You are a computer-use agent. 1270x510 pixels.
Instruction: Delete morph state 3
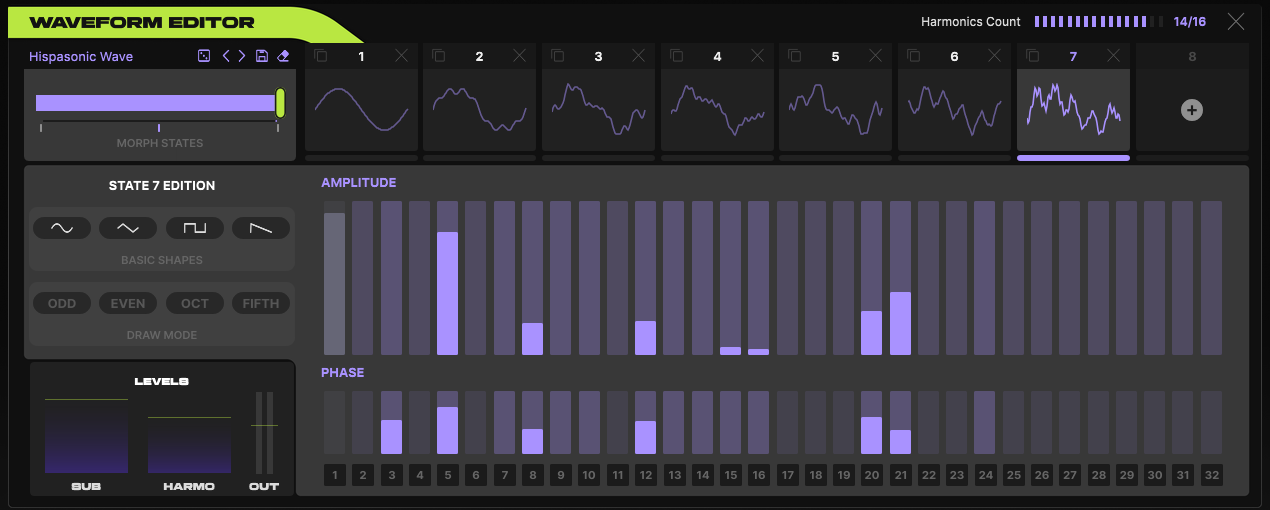[x=638, y=56]
